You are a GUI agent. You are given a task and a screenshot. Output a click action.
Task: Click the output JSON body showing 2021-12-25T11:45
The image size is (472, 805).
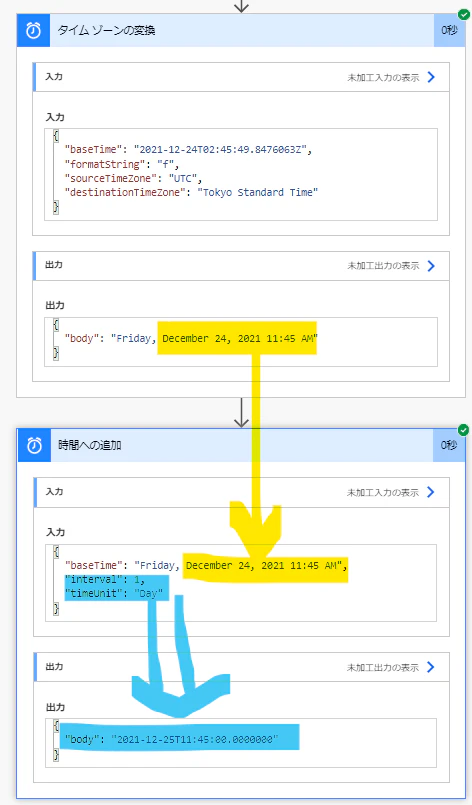tap(241, 743)
